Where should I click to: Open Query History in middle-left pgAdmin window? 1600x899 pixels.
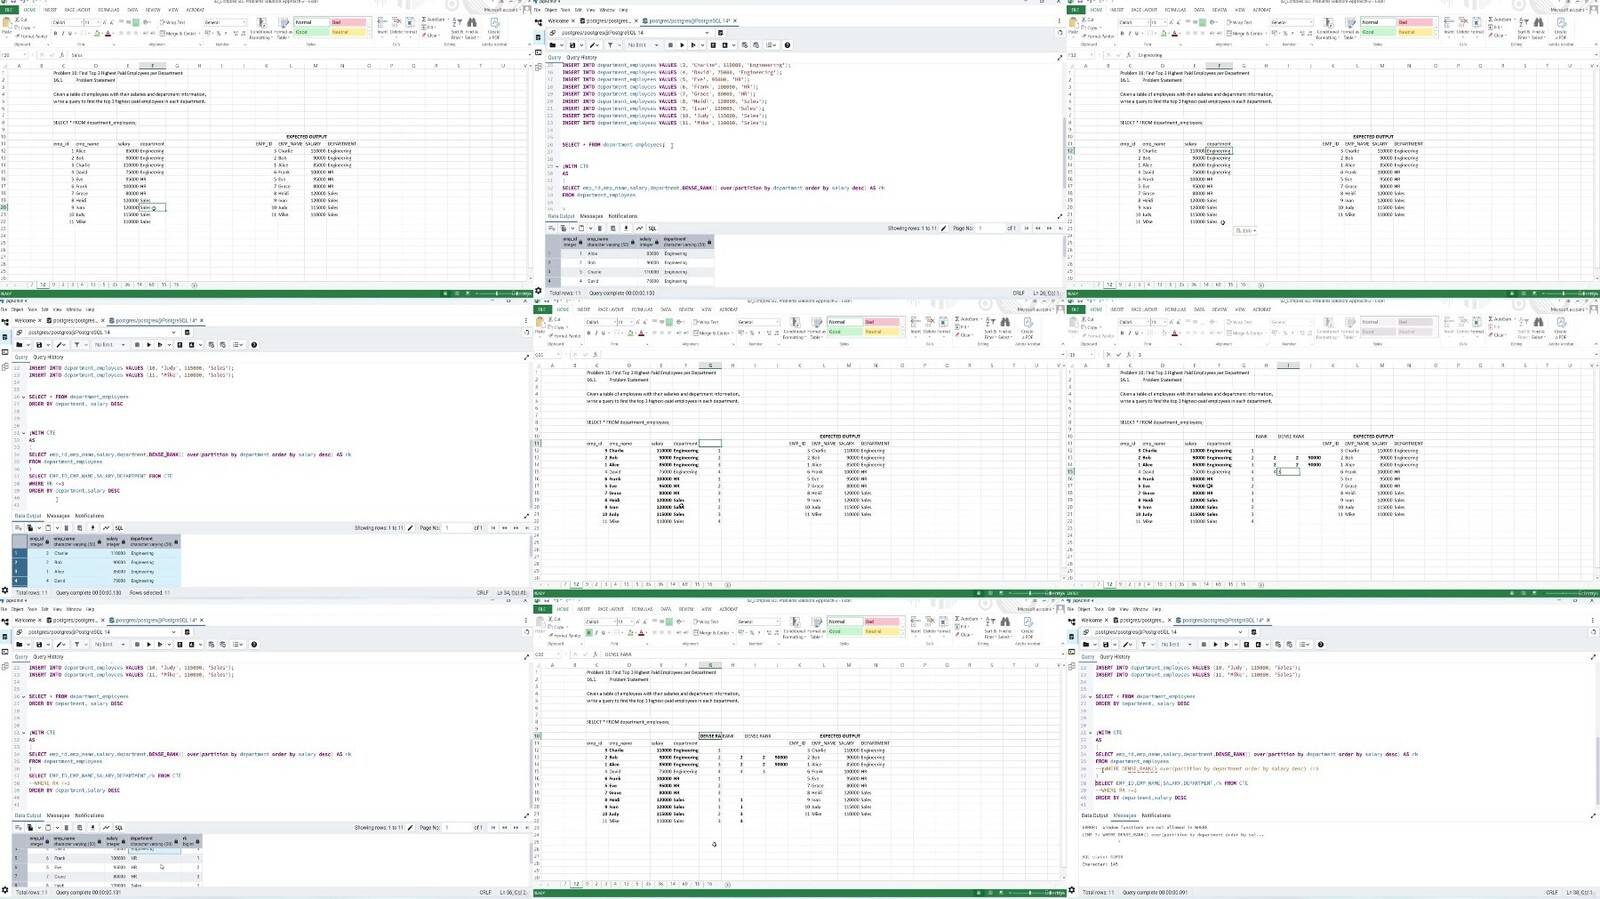[x=48, y=357]
